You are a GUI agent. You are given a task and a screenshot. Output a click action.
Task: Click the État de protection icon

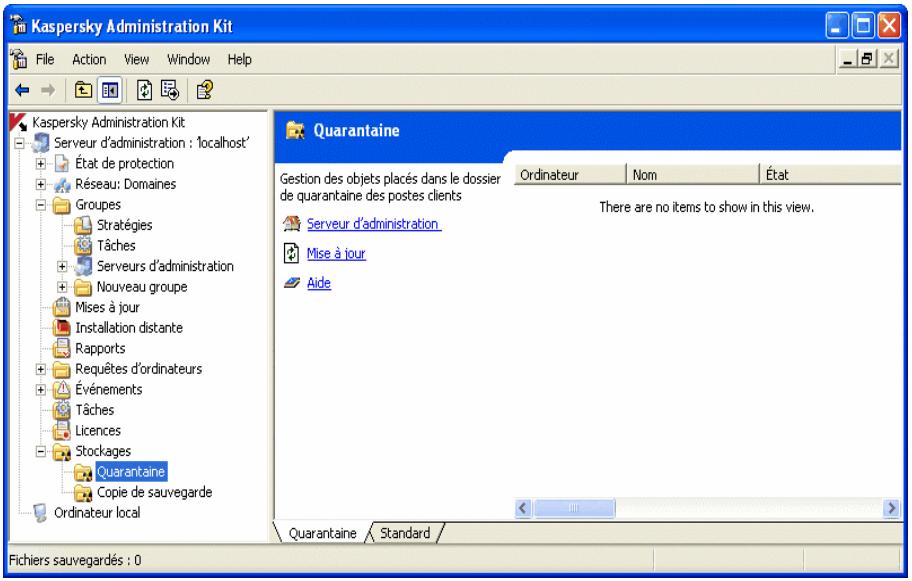[62, 163]
